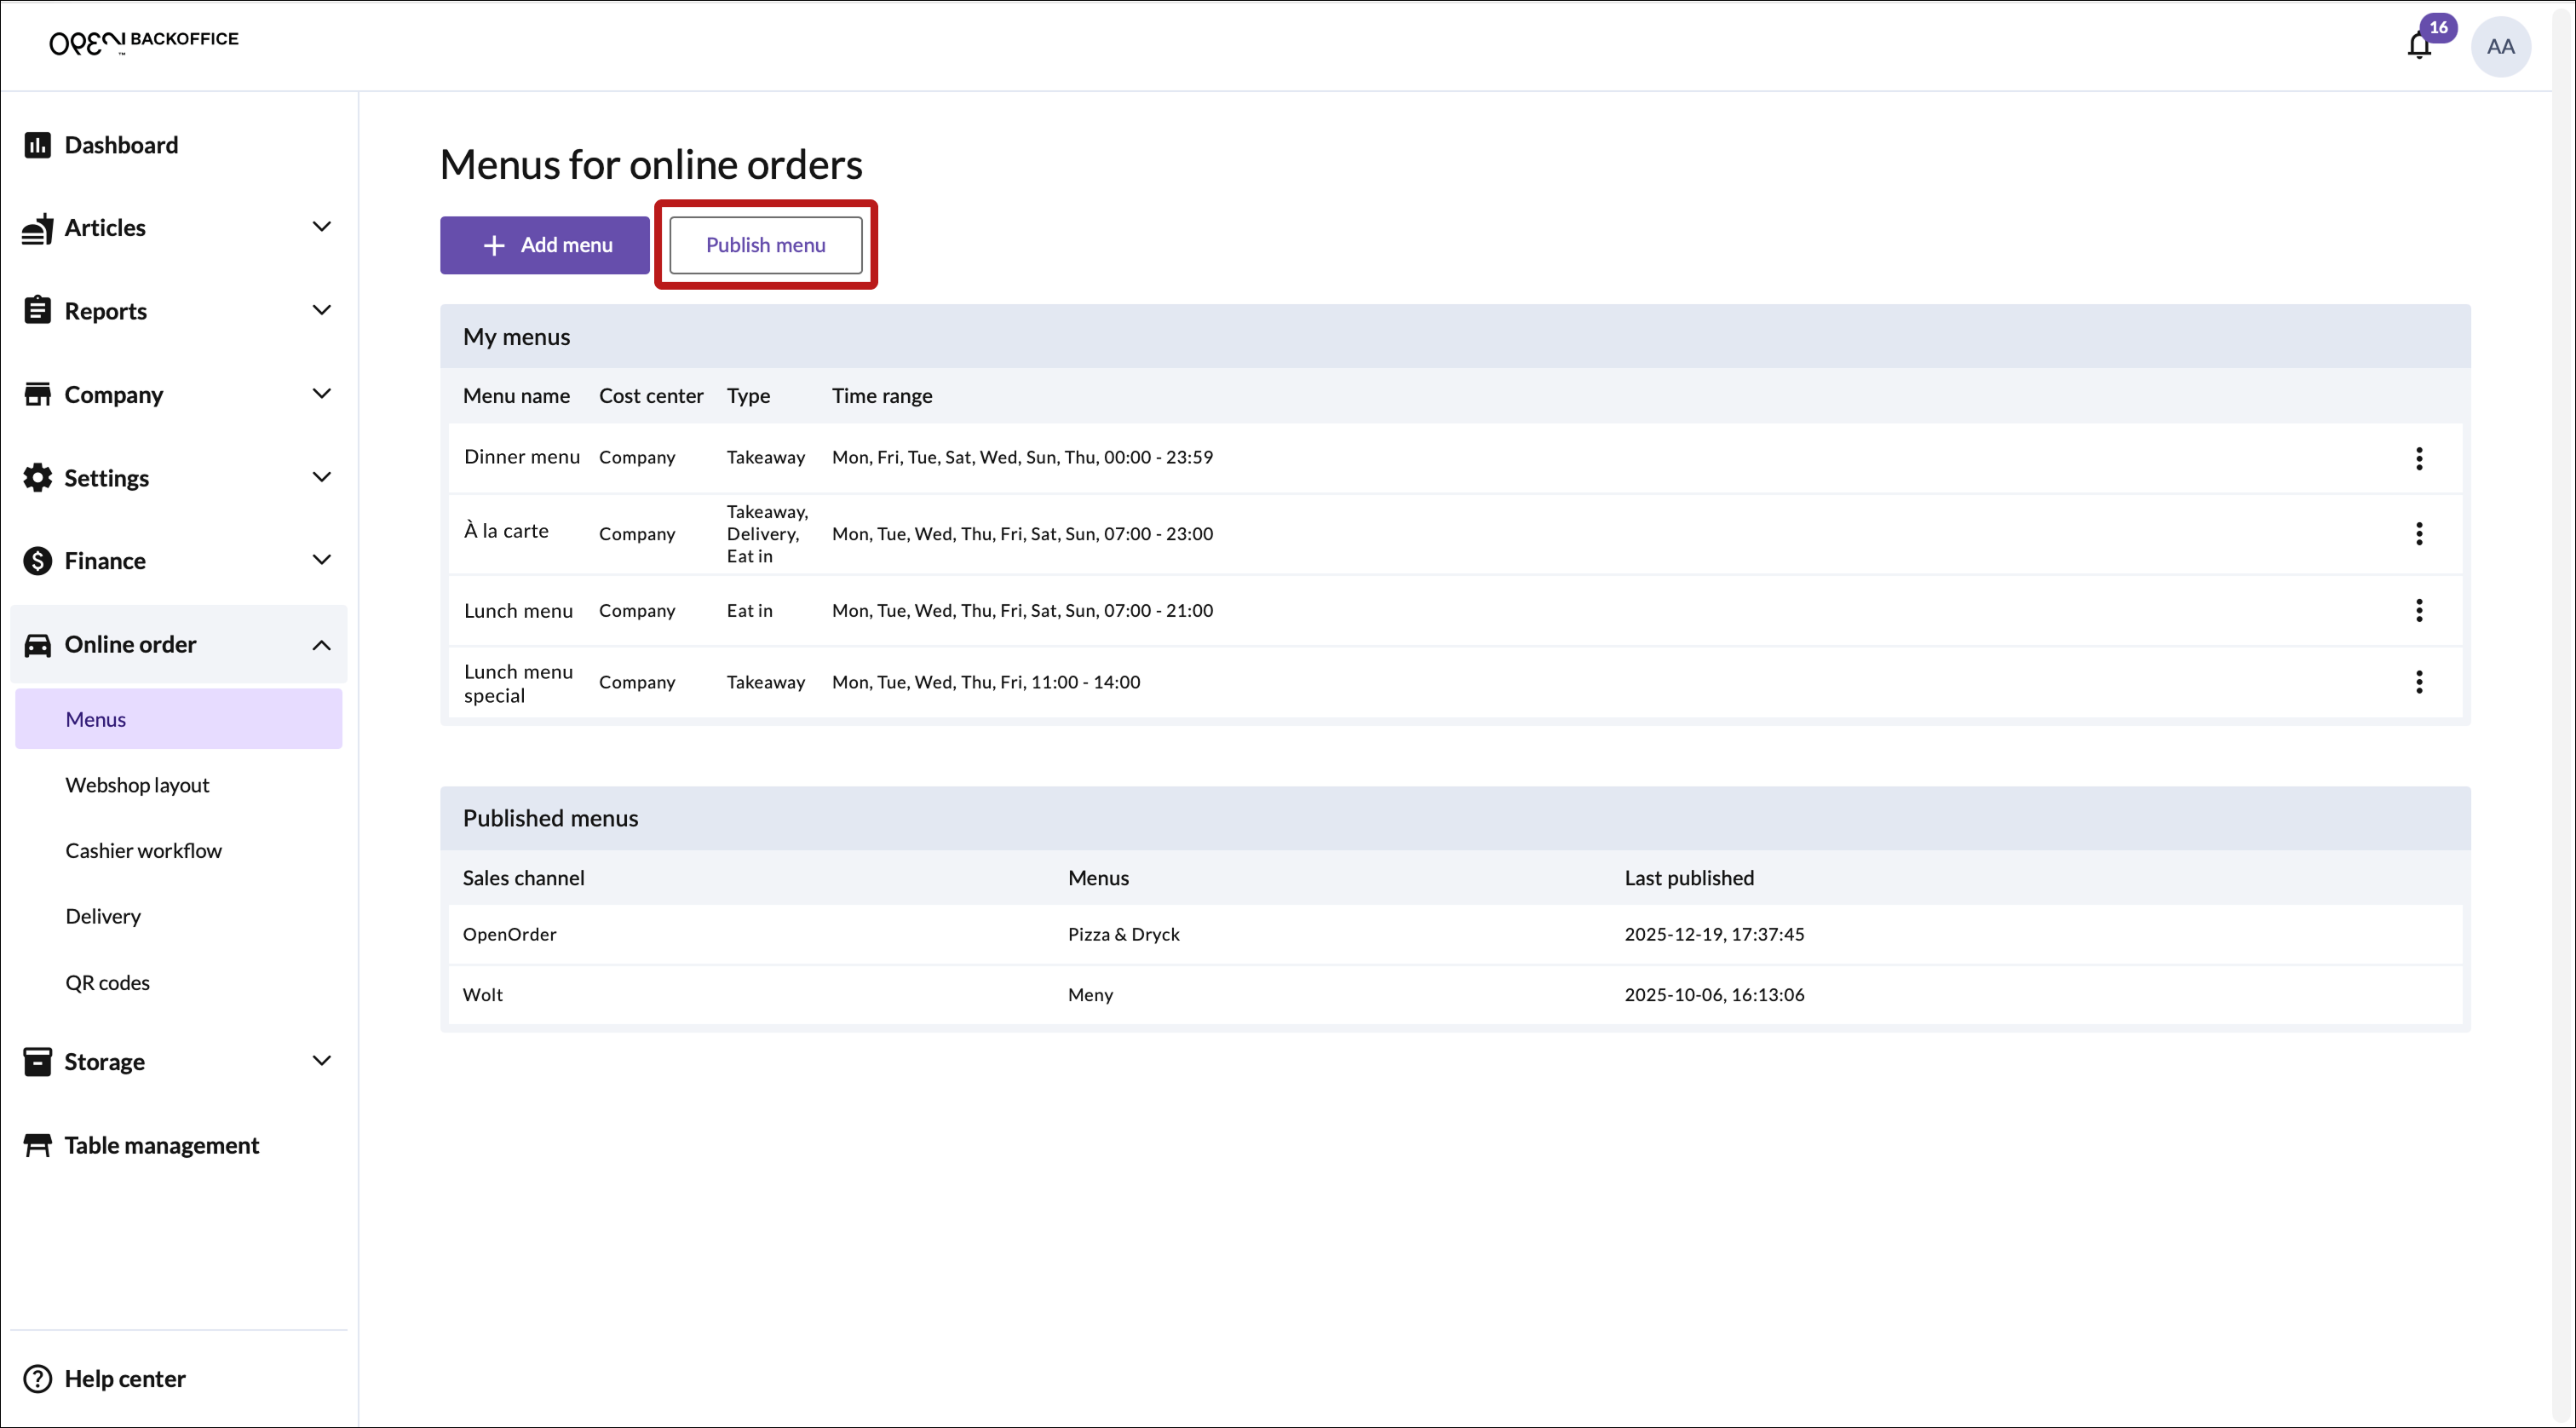Click the Table management icon
This screenshot has width=2576, height=1428.
(x=37, y=1145)
